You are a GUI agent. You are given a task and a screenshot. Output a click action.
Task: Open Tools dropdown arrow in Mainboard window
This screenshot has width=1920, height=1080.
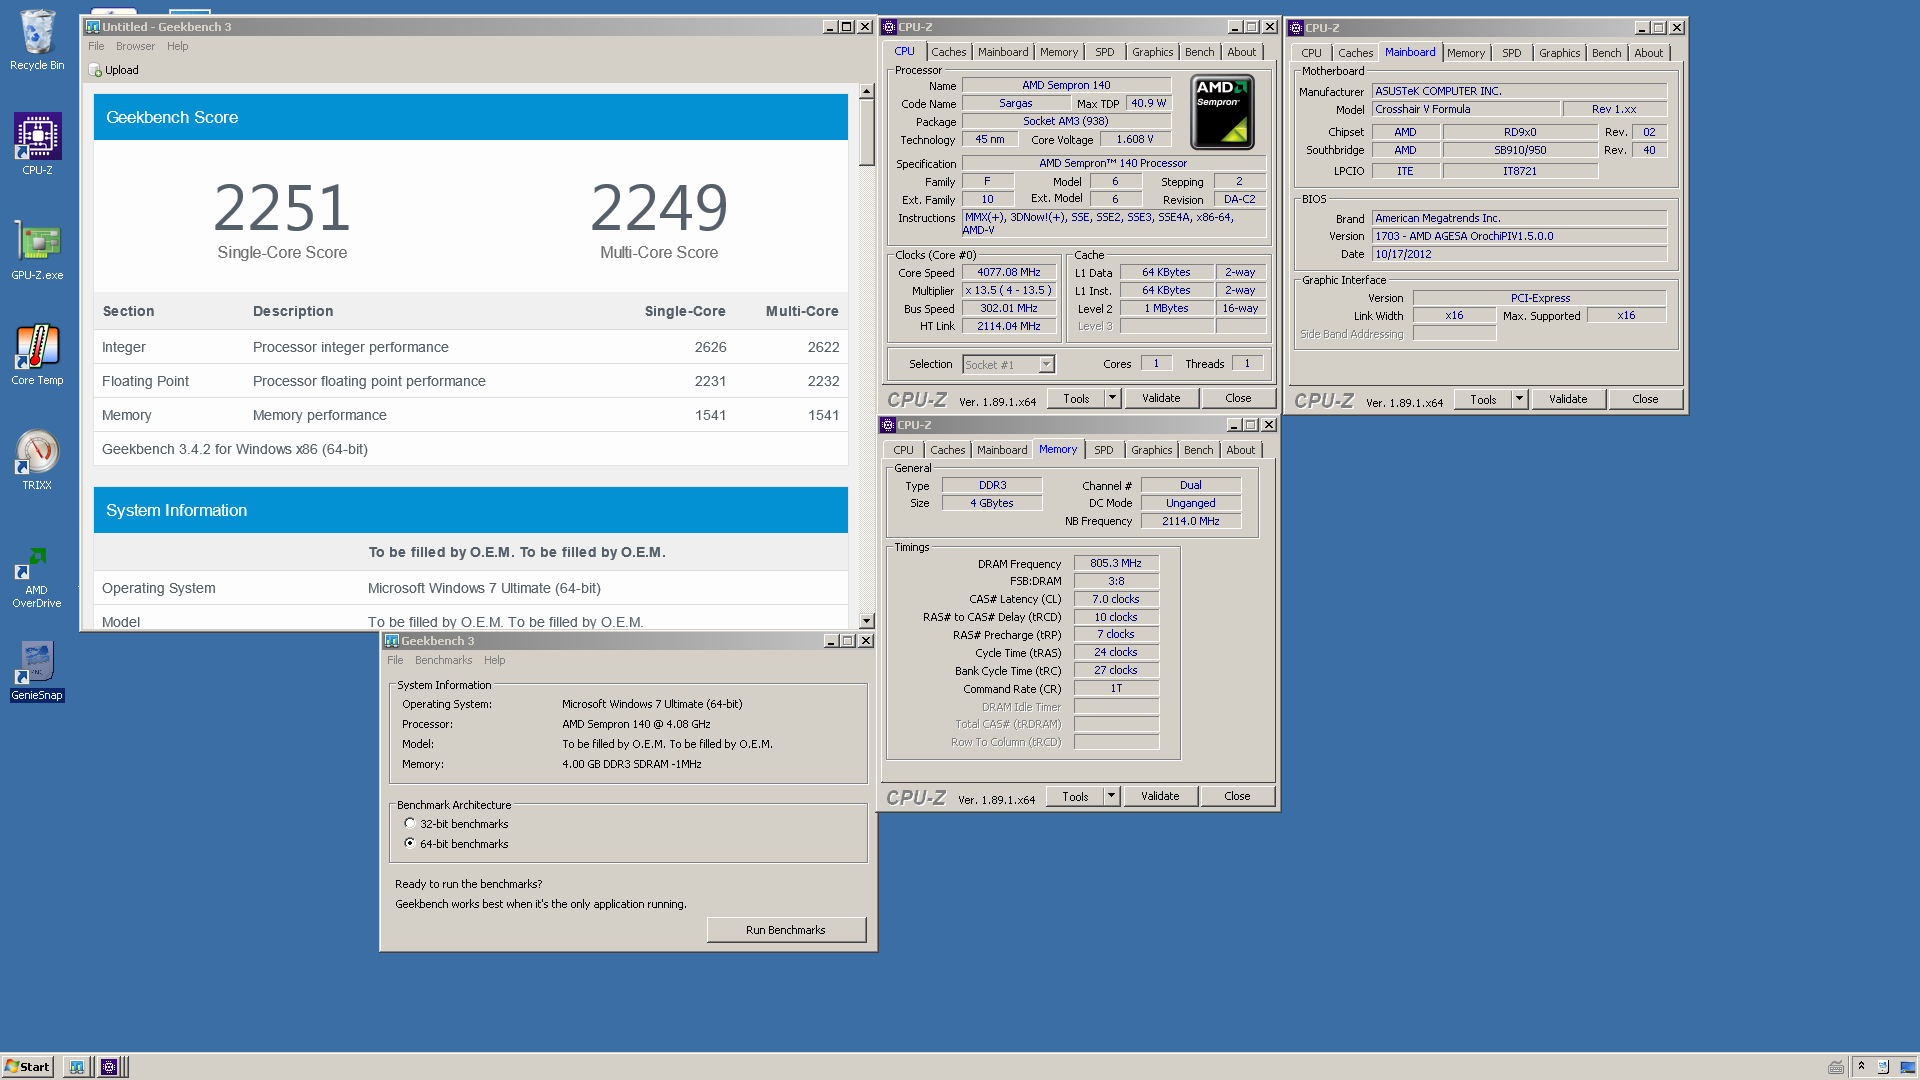(x=1519, y=399)
